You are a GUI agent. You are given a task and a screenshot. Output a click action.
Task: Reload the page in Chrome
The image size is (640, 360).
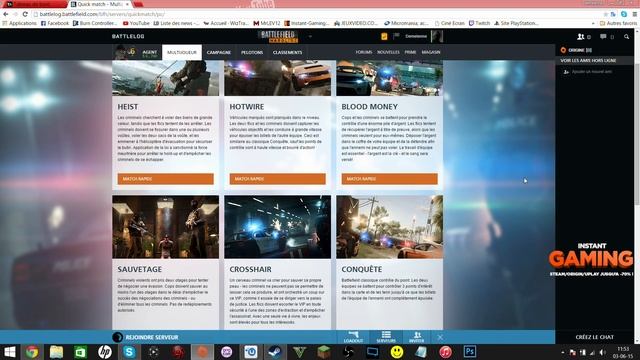[x=25, y=14]
